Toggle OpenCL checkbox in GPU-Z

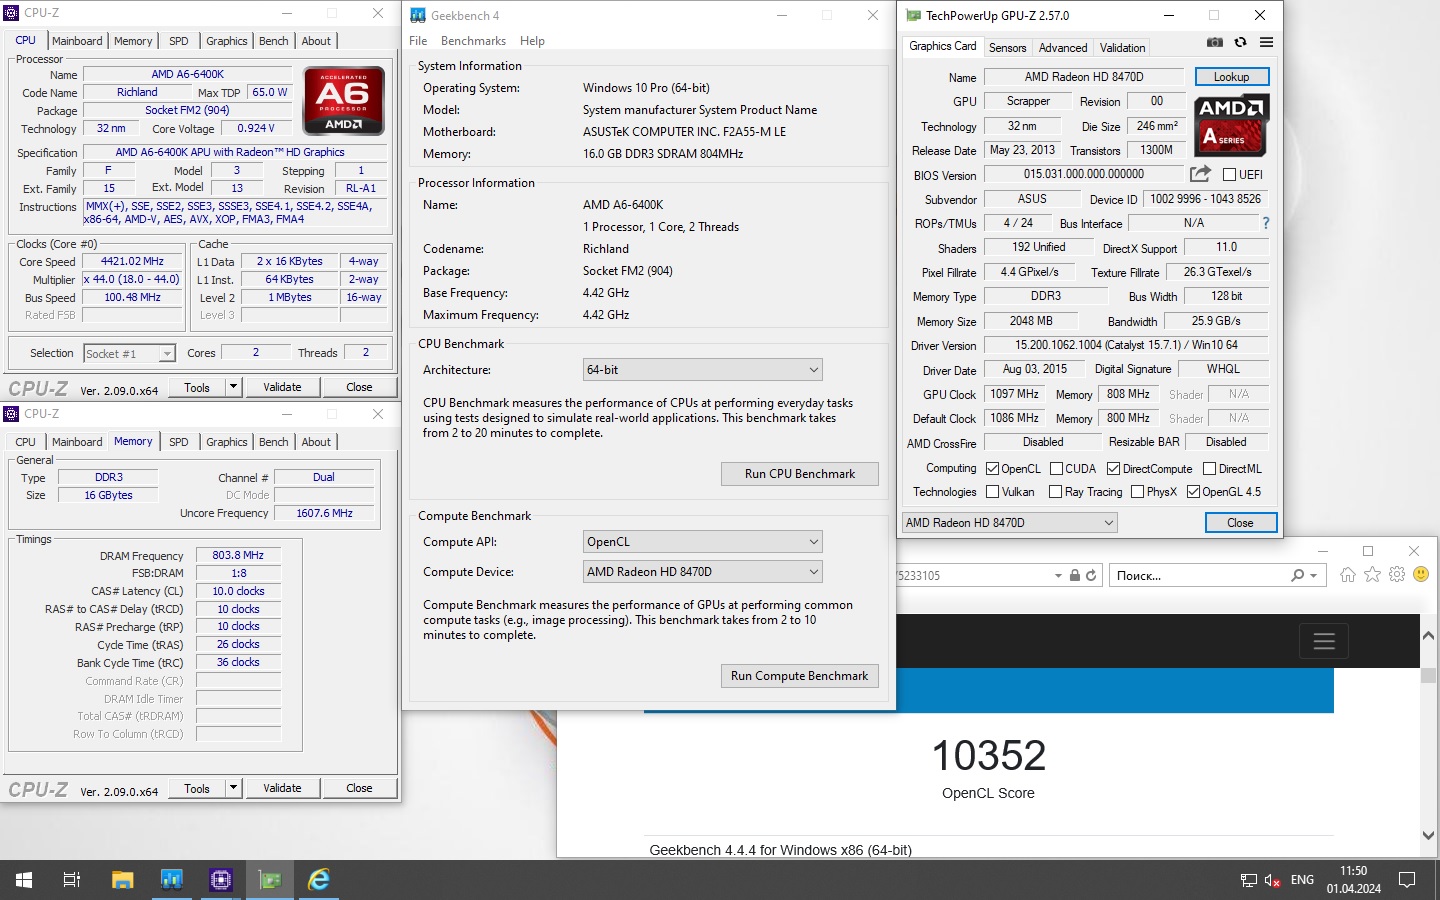(992, 469)
